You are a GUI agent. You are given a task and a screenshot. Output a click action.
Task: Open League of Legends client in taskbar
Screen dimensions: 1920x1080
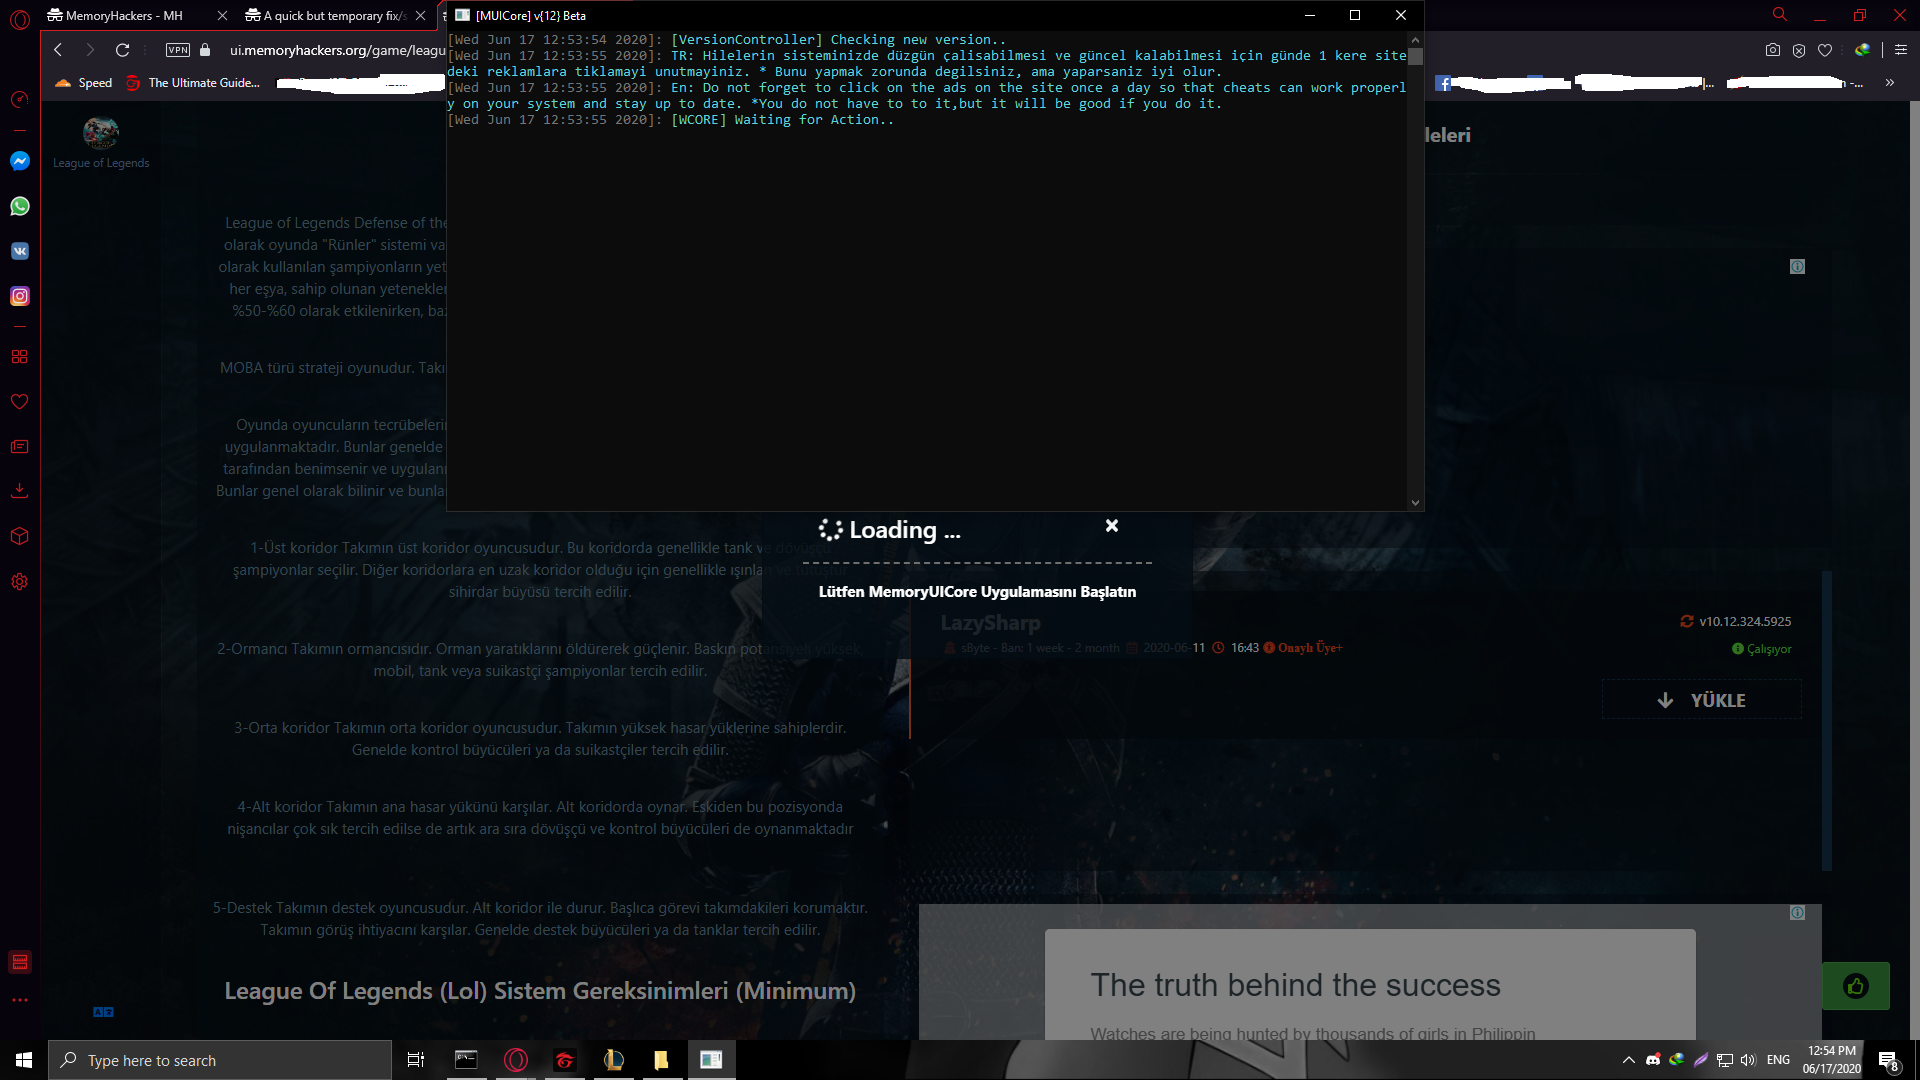click(614, 1060)
